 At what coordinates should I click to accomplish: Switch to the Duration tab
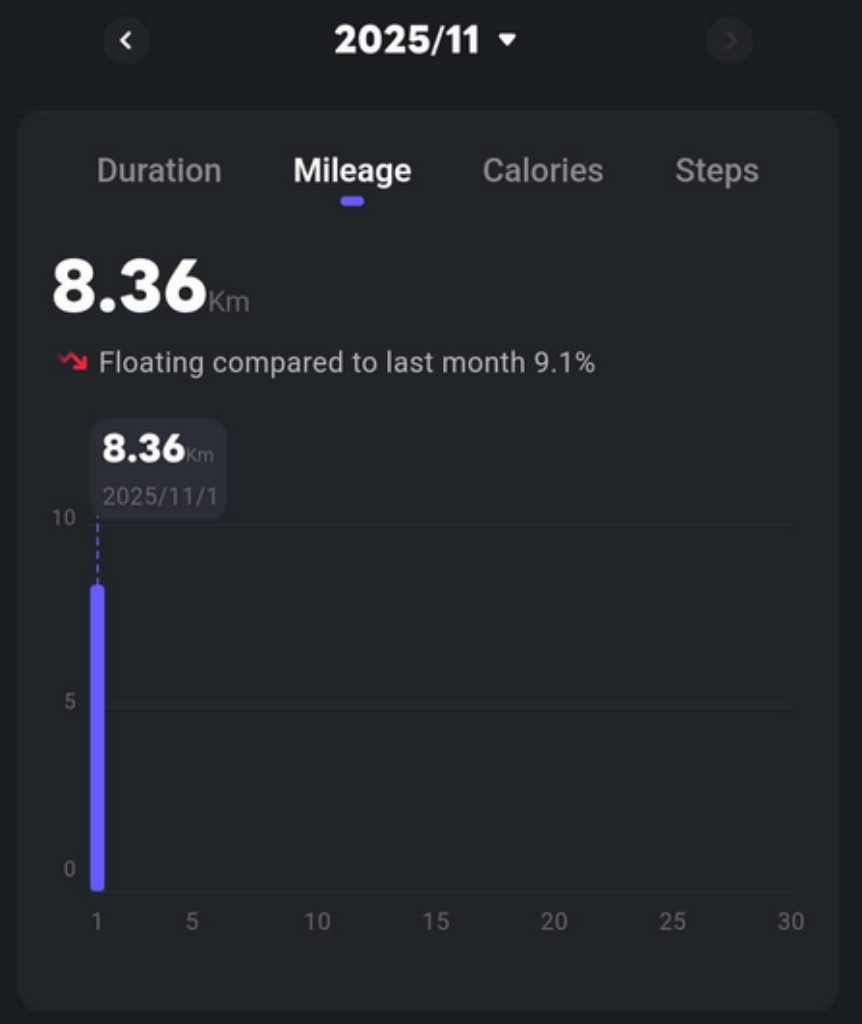click(159, 171)
